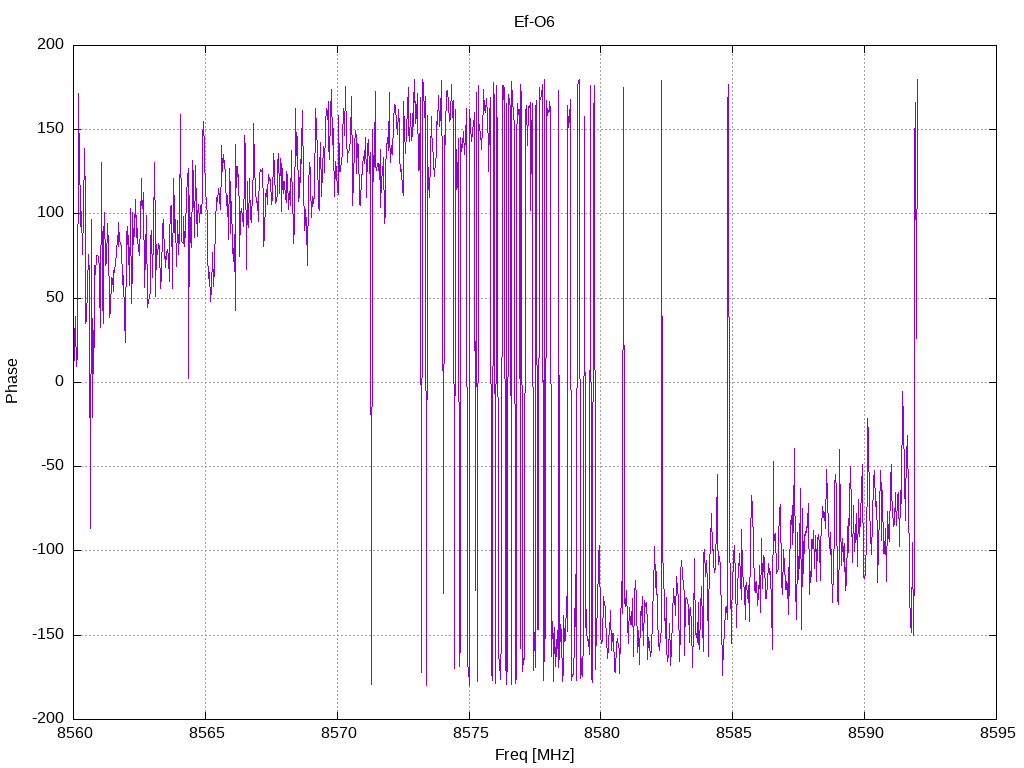Click y-axis tick label '0'
Image resolution: width=1024 pixels, height=768 pixels.
(60, 381)
